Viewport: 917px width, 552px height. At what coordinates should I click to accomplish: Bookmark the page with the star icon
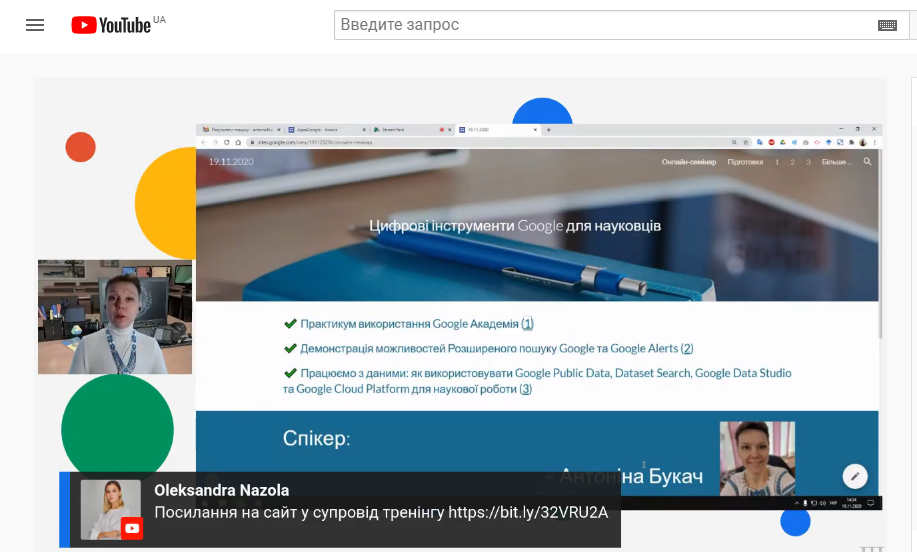[746, 142]
